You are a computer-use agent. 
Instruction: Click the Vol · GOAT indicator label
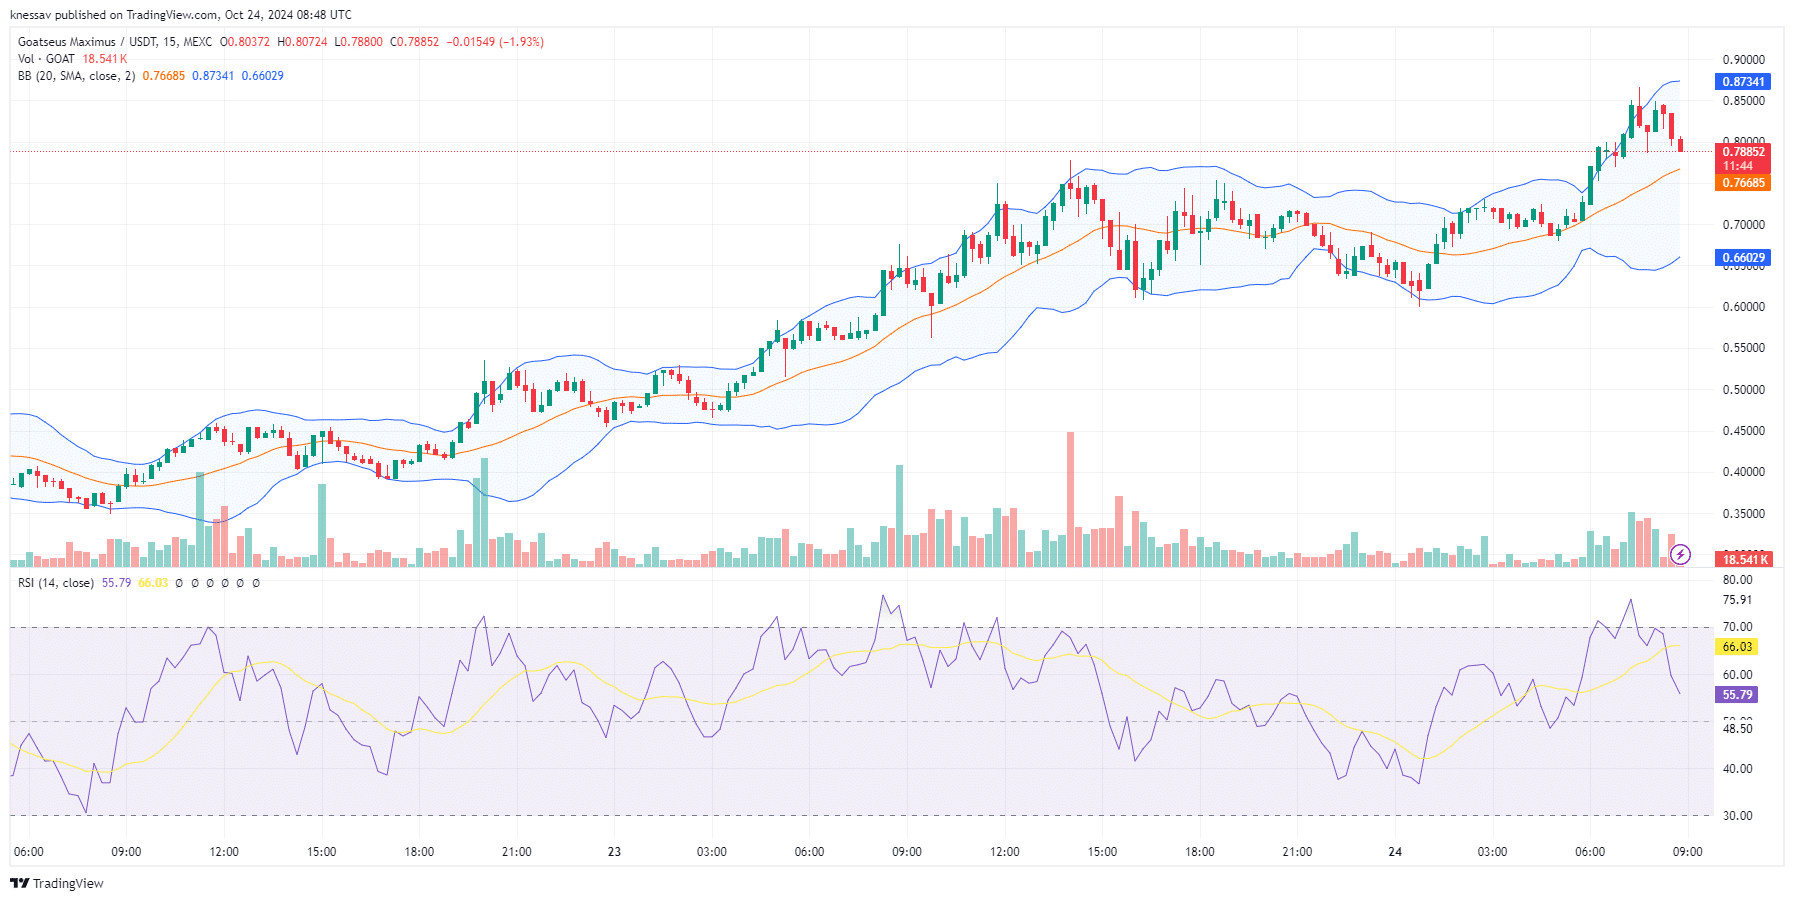tap(46, 59)
